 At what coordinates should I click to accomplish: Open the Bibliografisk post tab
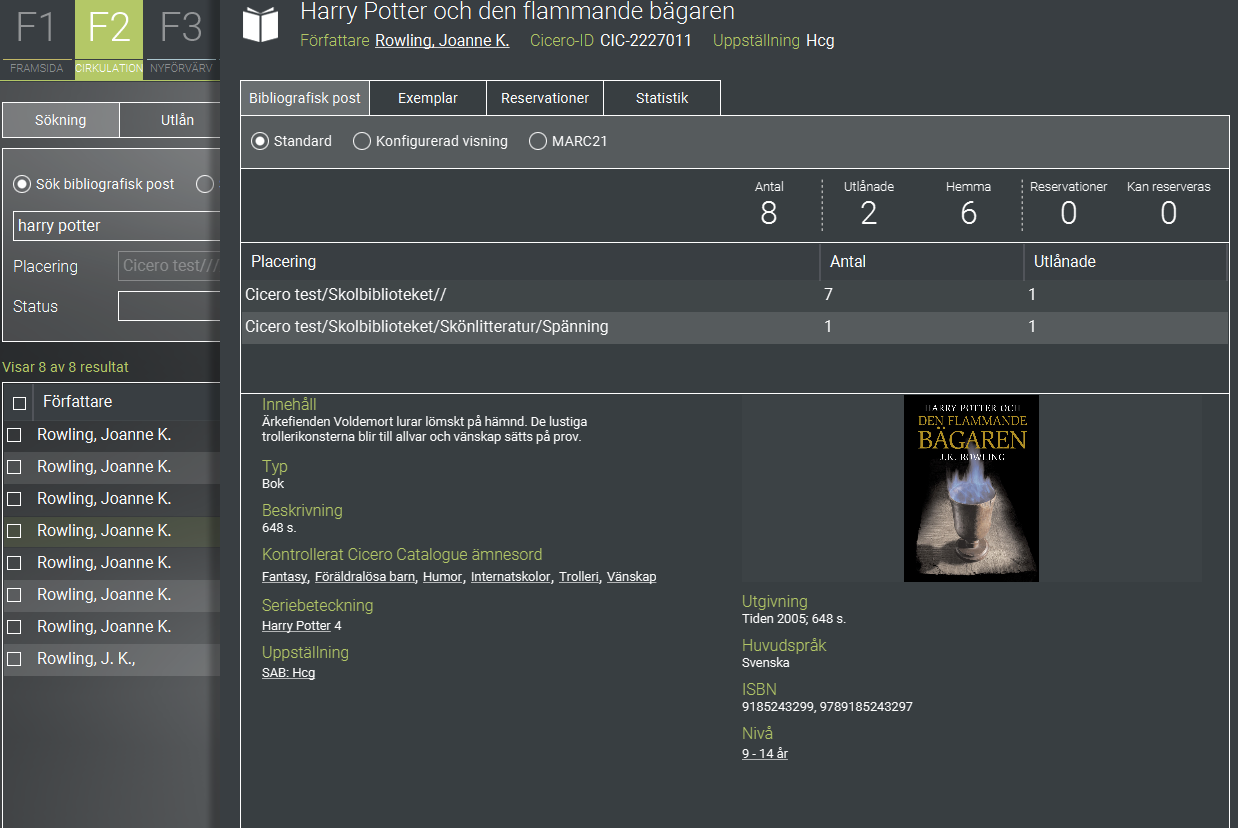[305, 98]
